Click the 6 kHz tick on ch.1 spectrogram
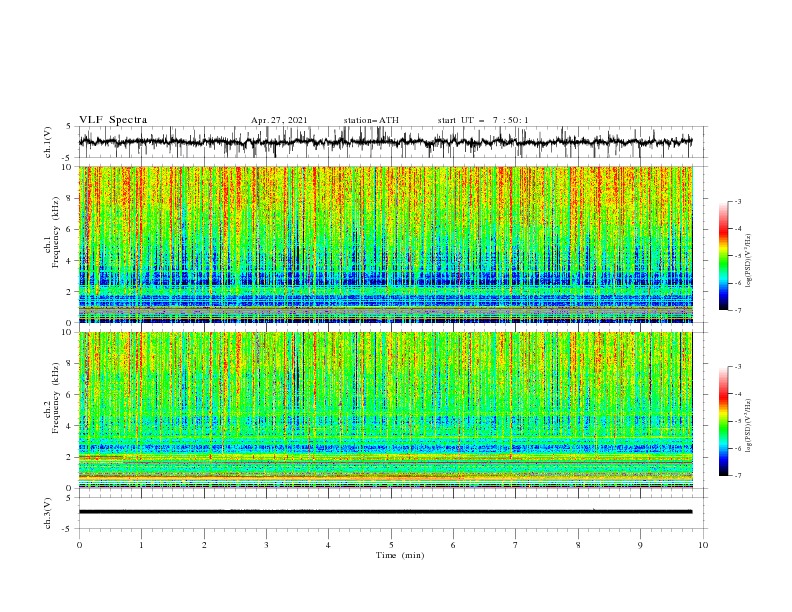This screenshot has width=792, height=612. click(70, 229)
